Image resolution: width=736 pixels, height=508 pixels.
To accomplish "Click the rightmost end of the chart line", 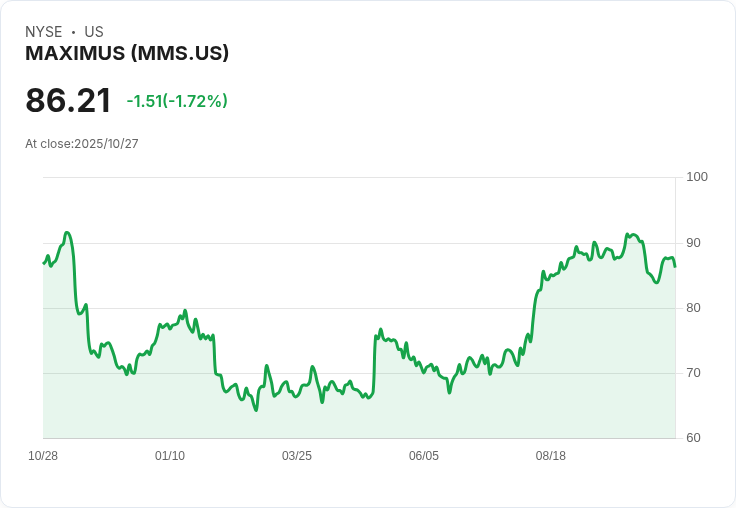I will [674, 266].
